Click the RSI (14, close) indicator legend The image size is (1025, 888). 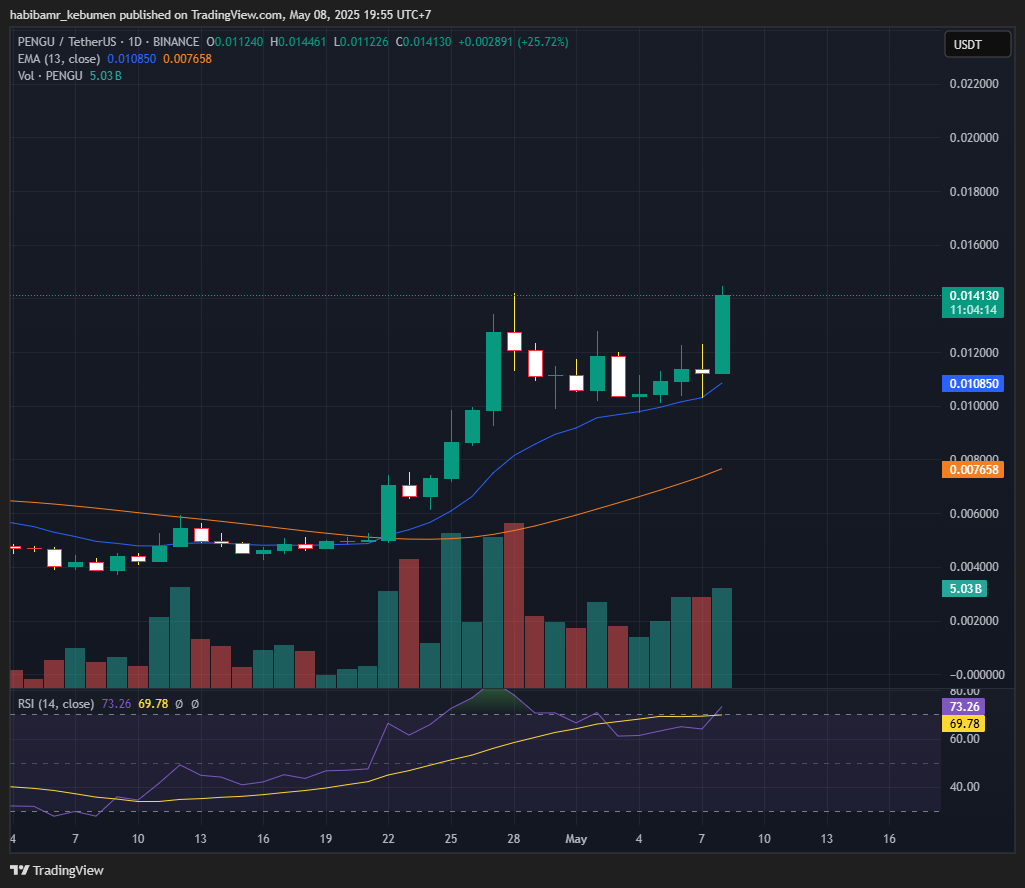(x=56, y=704)
